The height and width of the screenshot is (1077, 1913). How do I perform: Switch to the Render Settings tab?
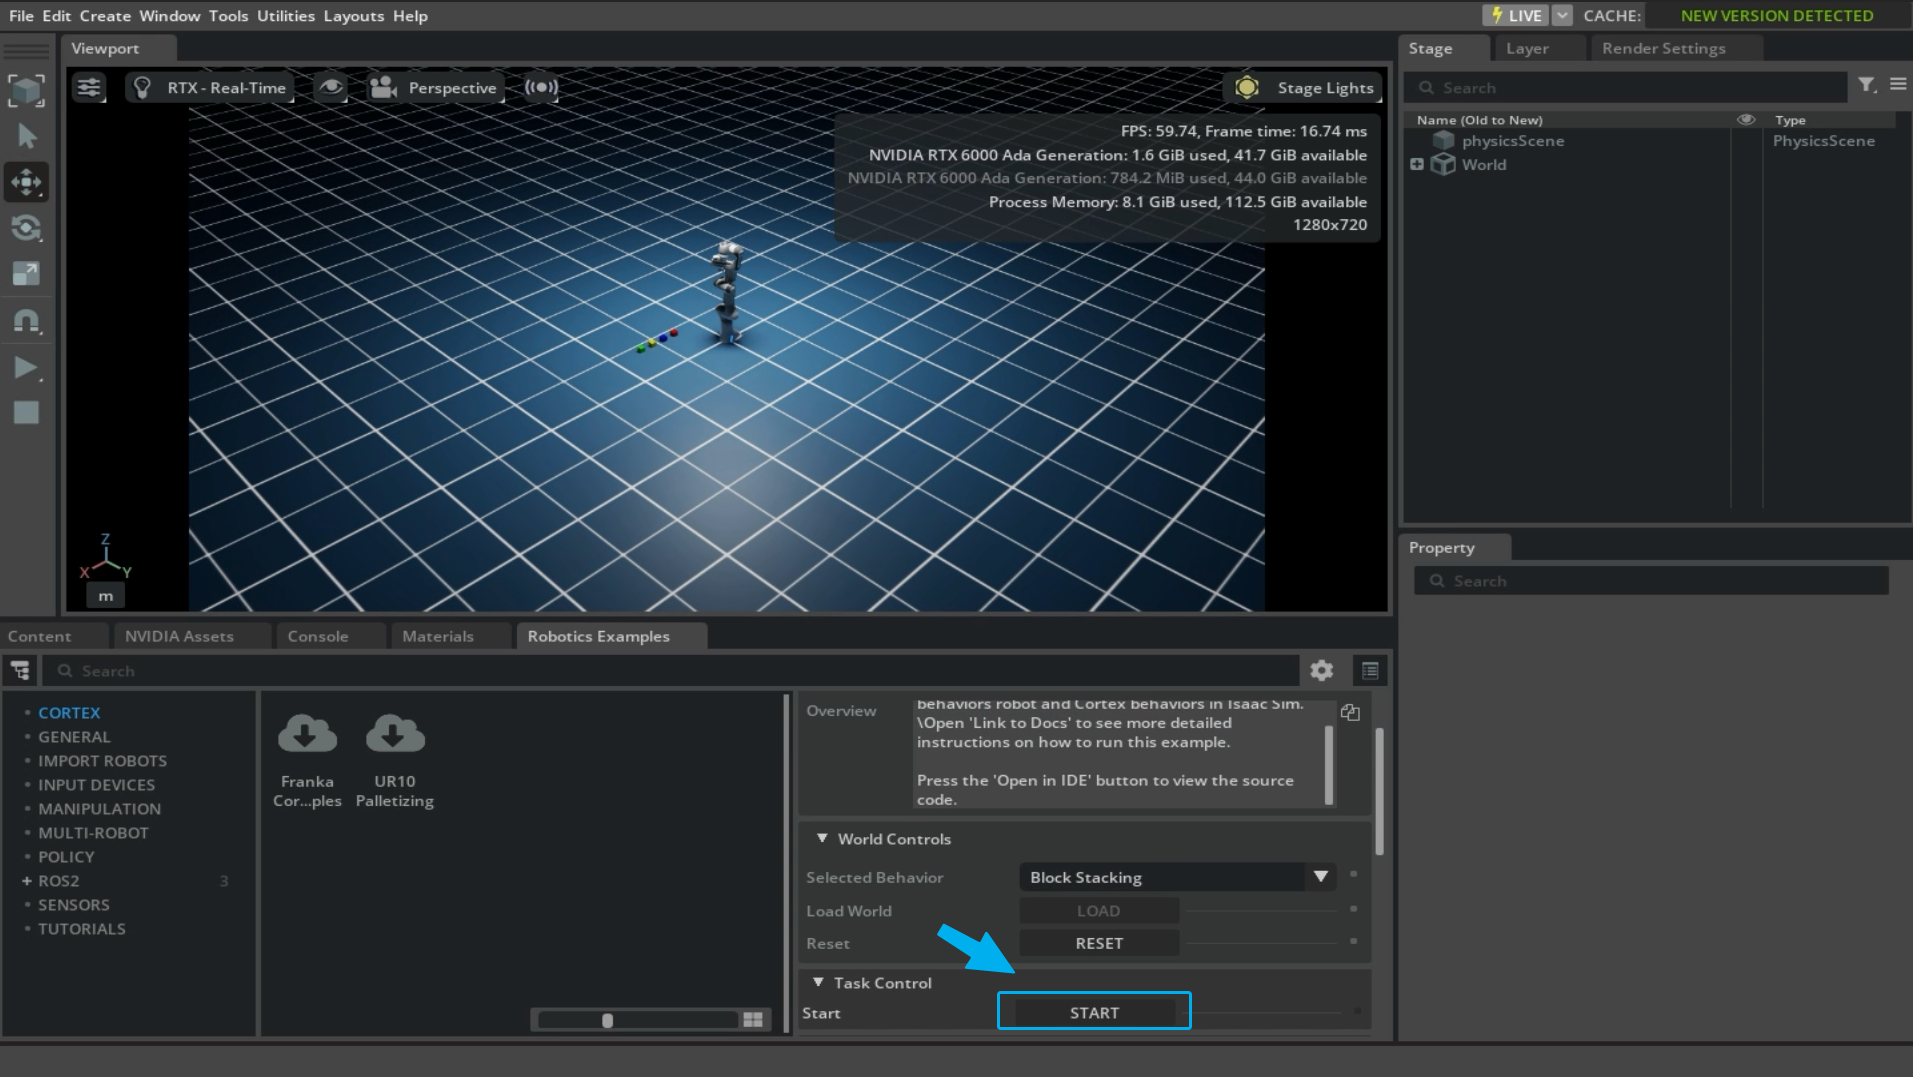tap(1664, 48)
